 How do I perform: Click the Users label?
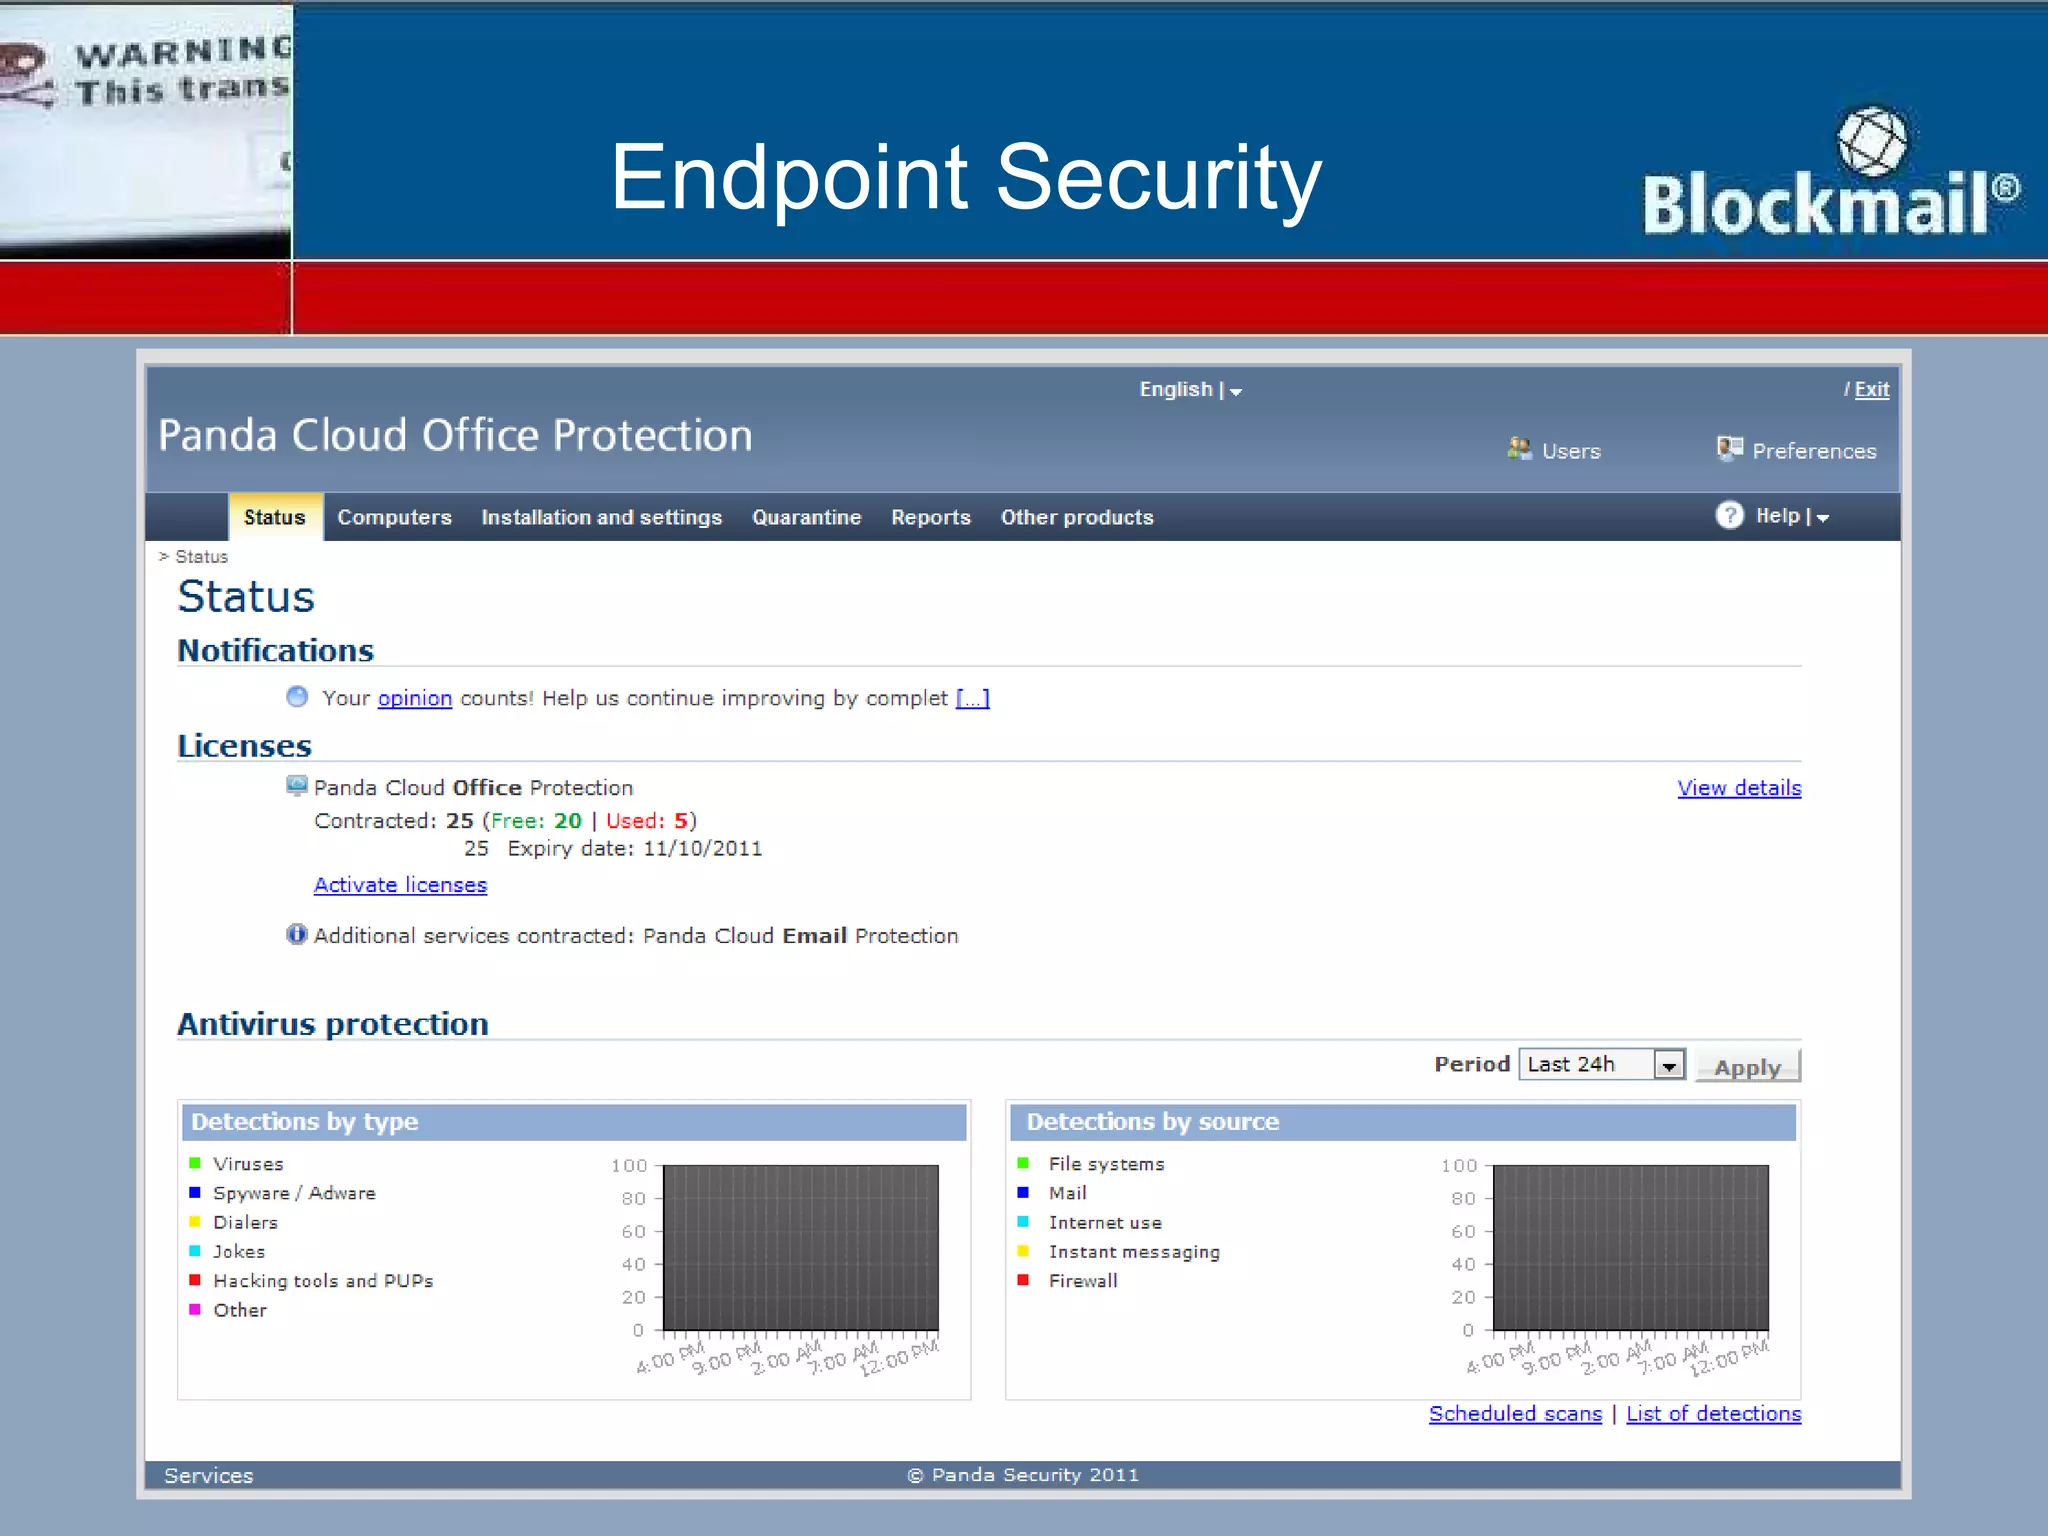1571,451
